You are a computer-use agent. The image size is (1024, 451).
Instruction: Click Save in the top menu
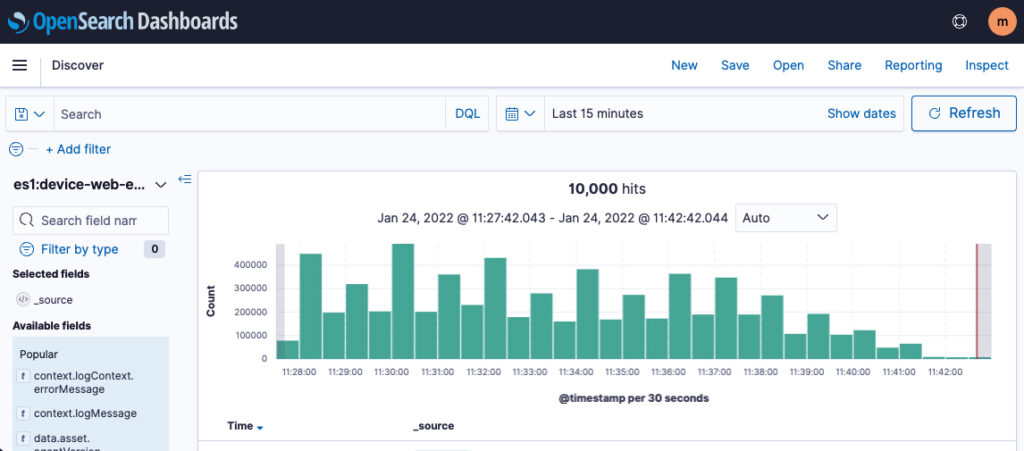735,65
